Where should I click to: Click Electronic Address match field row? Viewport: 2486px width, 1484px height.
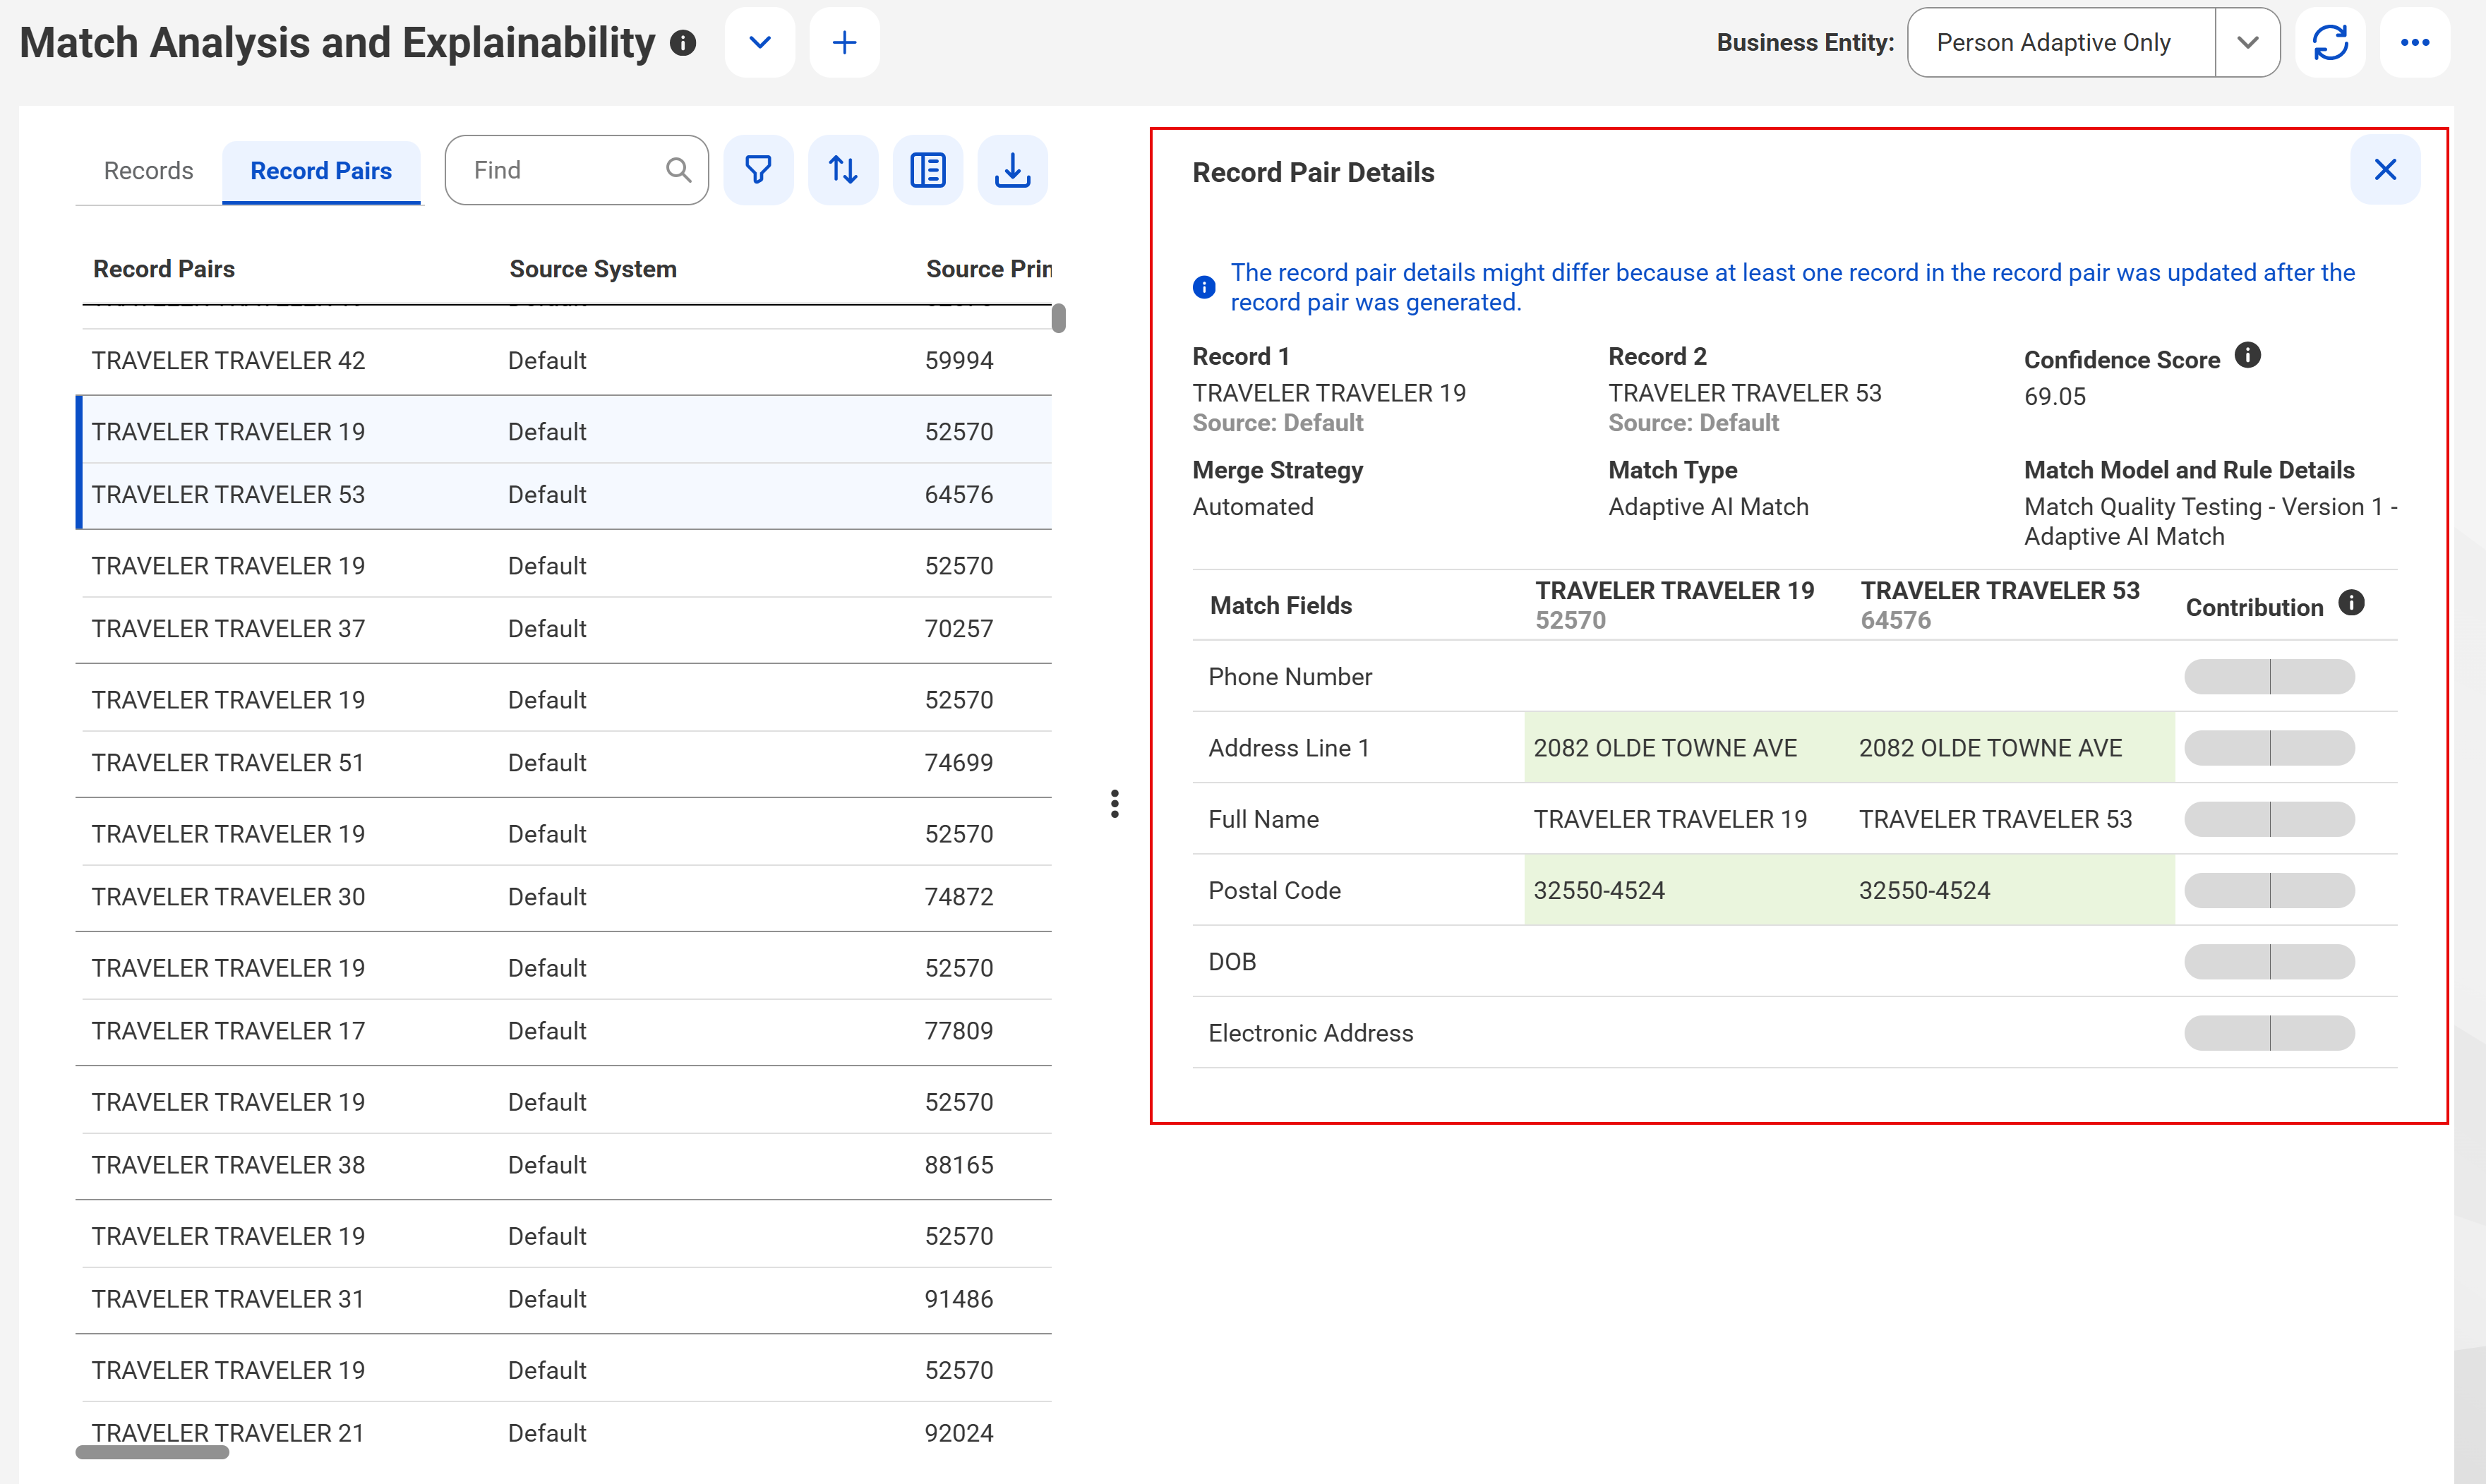coord(1795,1033)
